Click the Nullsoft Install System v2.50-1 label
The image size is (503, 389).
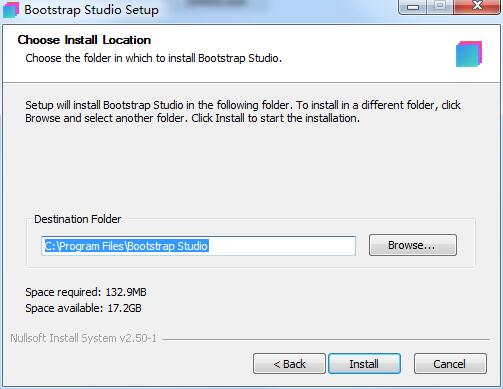pyautogui.click(x=83, y=338)
